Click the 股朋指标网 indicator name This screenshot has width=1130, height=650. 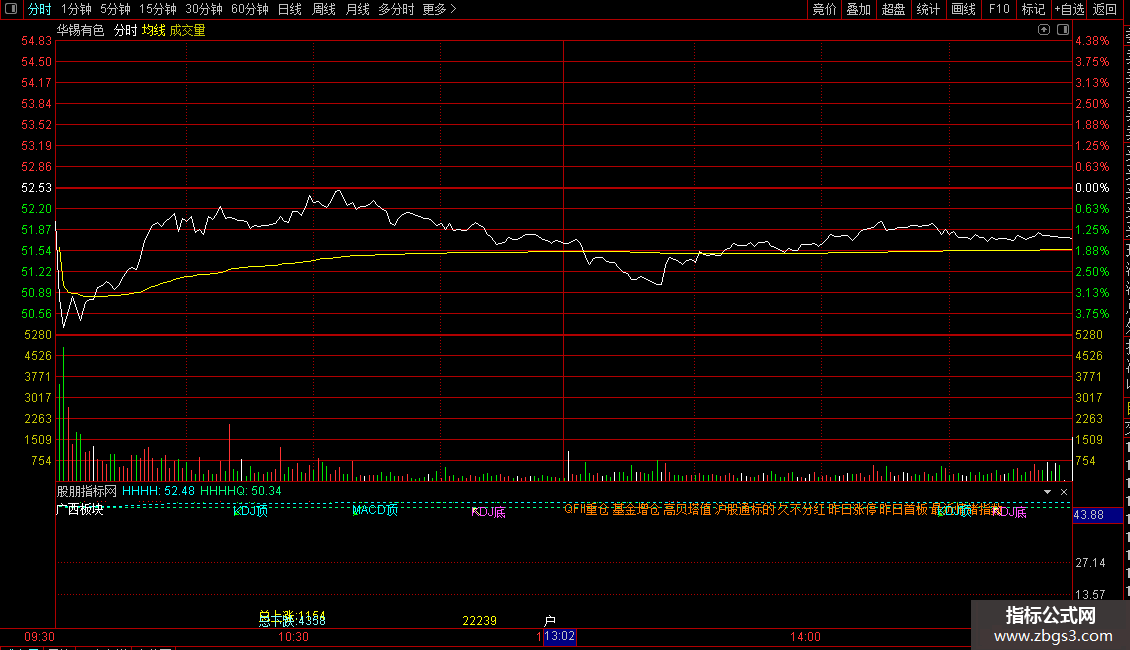coord(86,491)
